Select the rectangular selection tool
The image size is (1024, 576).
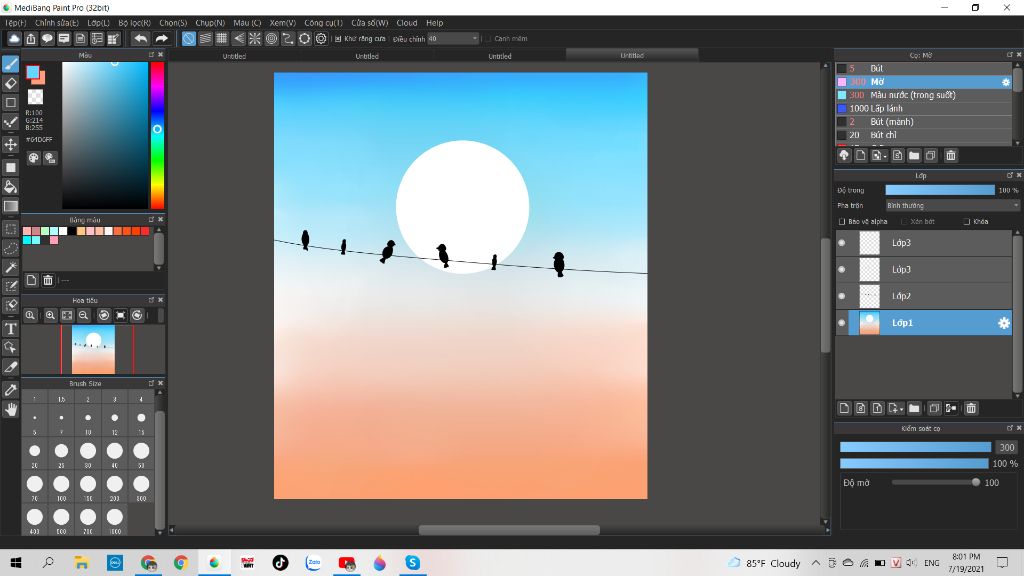[10, 229]
